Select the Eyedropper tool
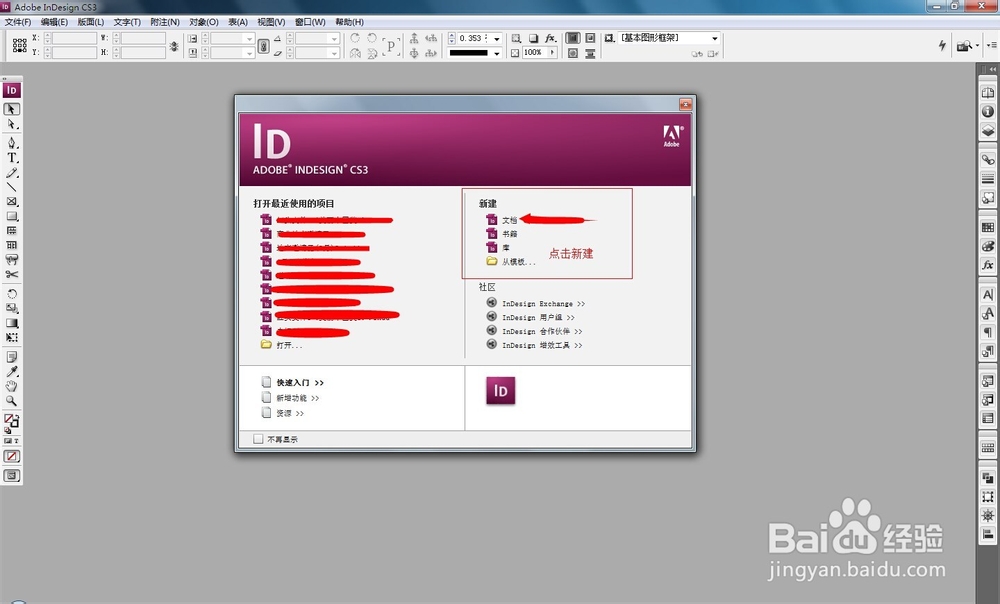This screenshot has width=1000, height=604. coord(11,371)
